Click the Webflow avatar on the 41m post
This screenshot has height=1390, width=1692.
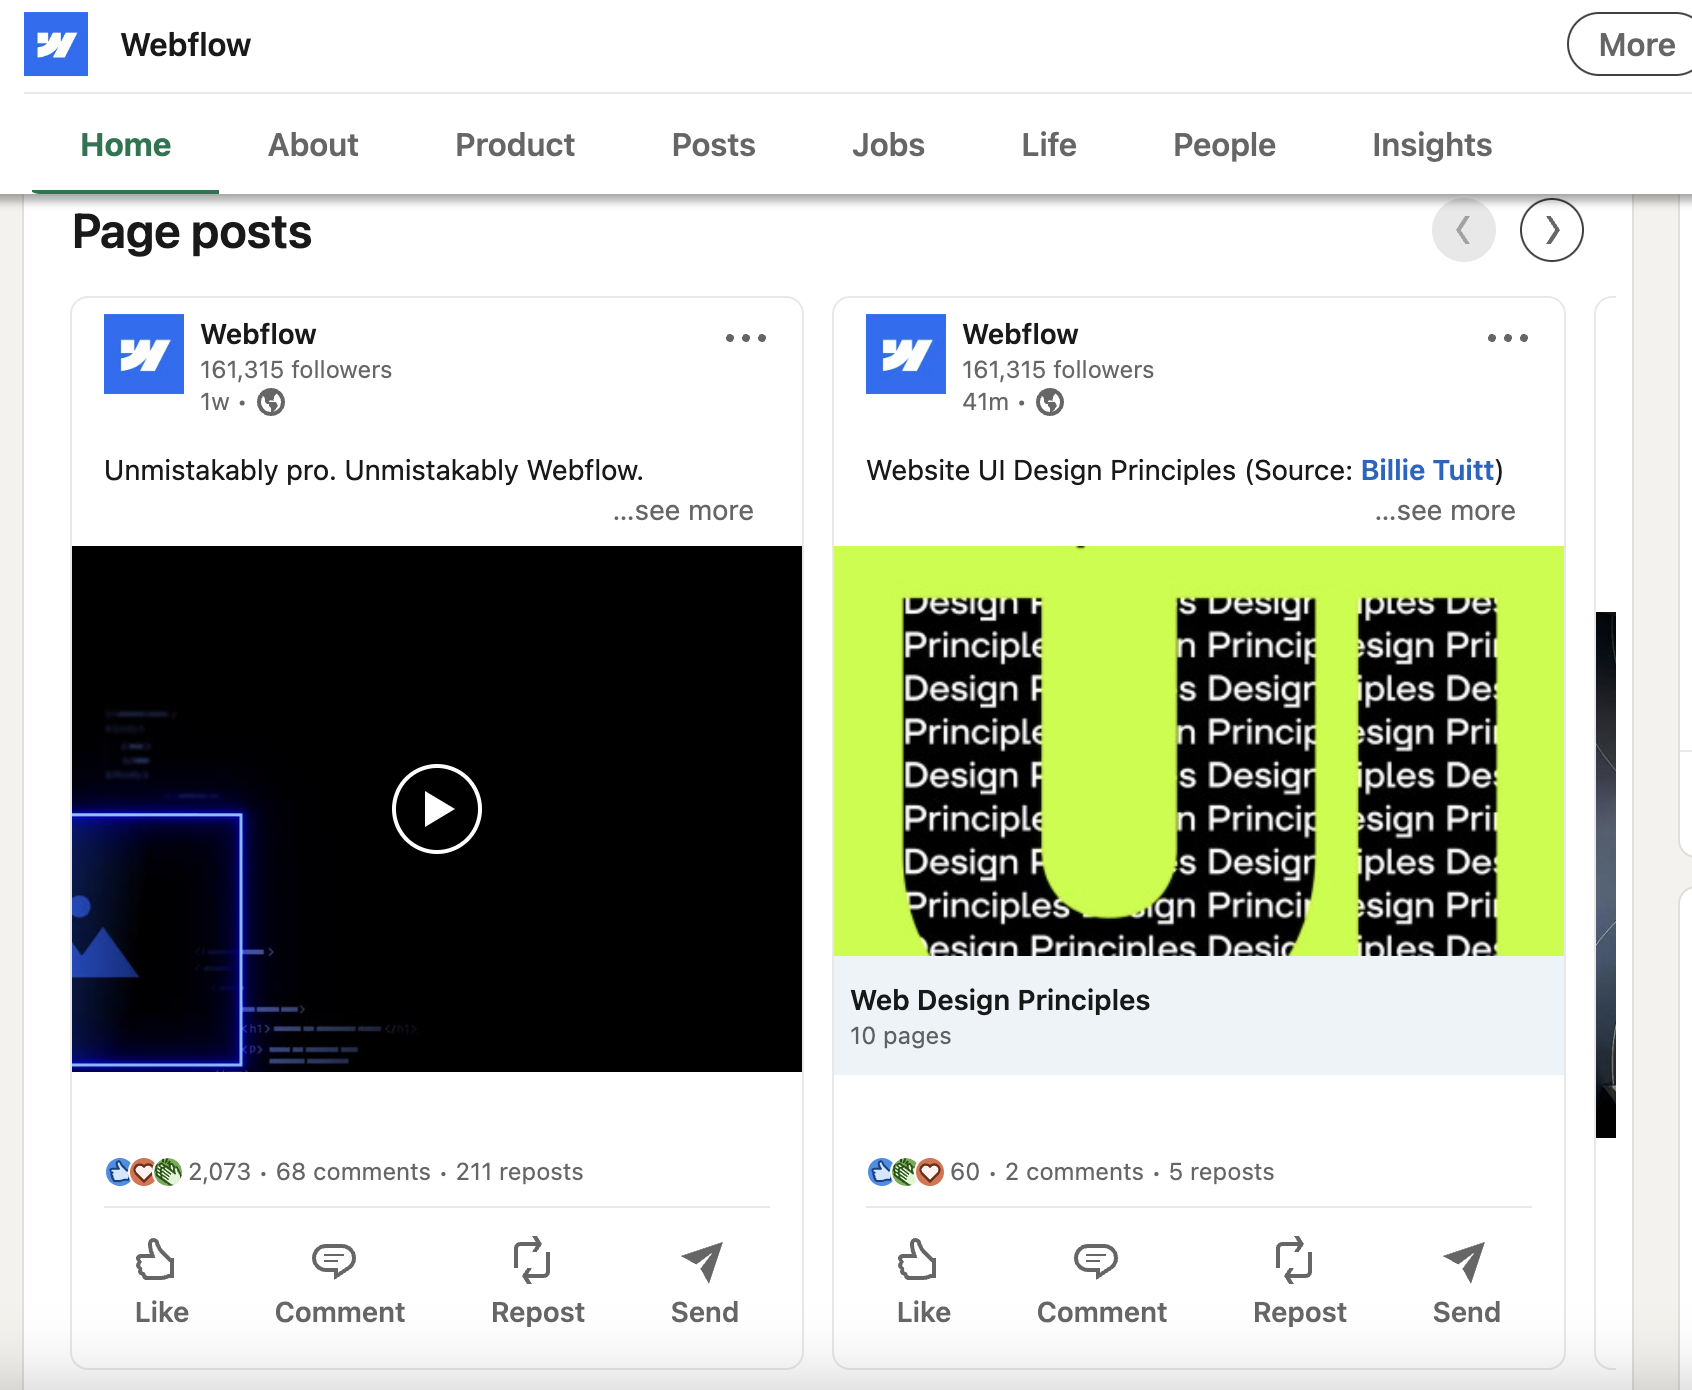coord(906,354)
